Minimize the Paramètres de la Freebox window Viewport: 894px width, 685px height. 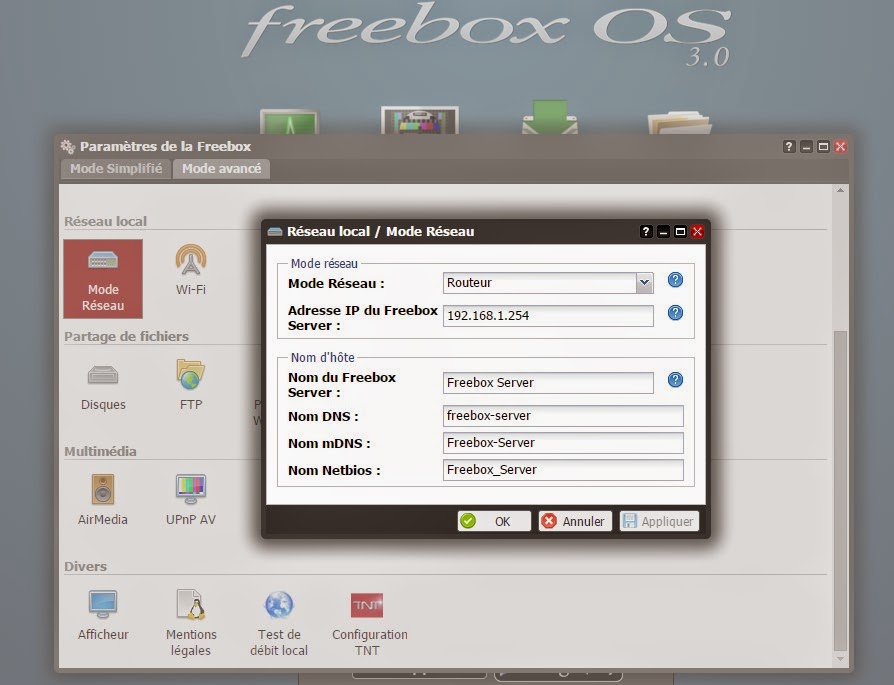coord(806,147)
